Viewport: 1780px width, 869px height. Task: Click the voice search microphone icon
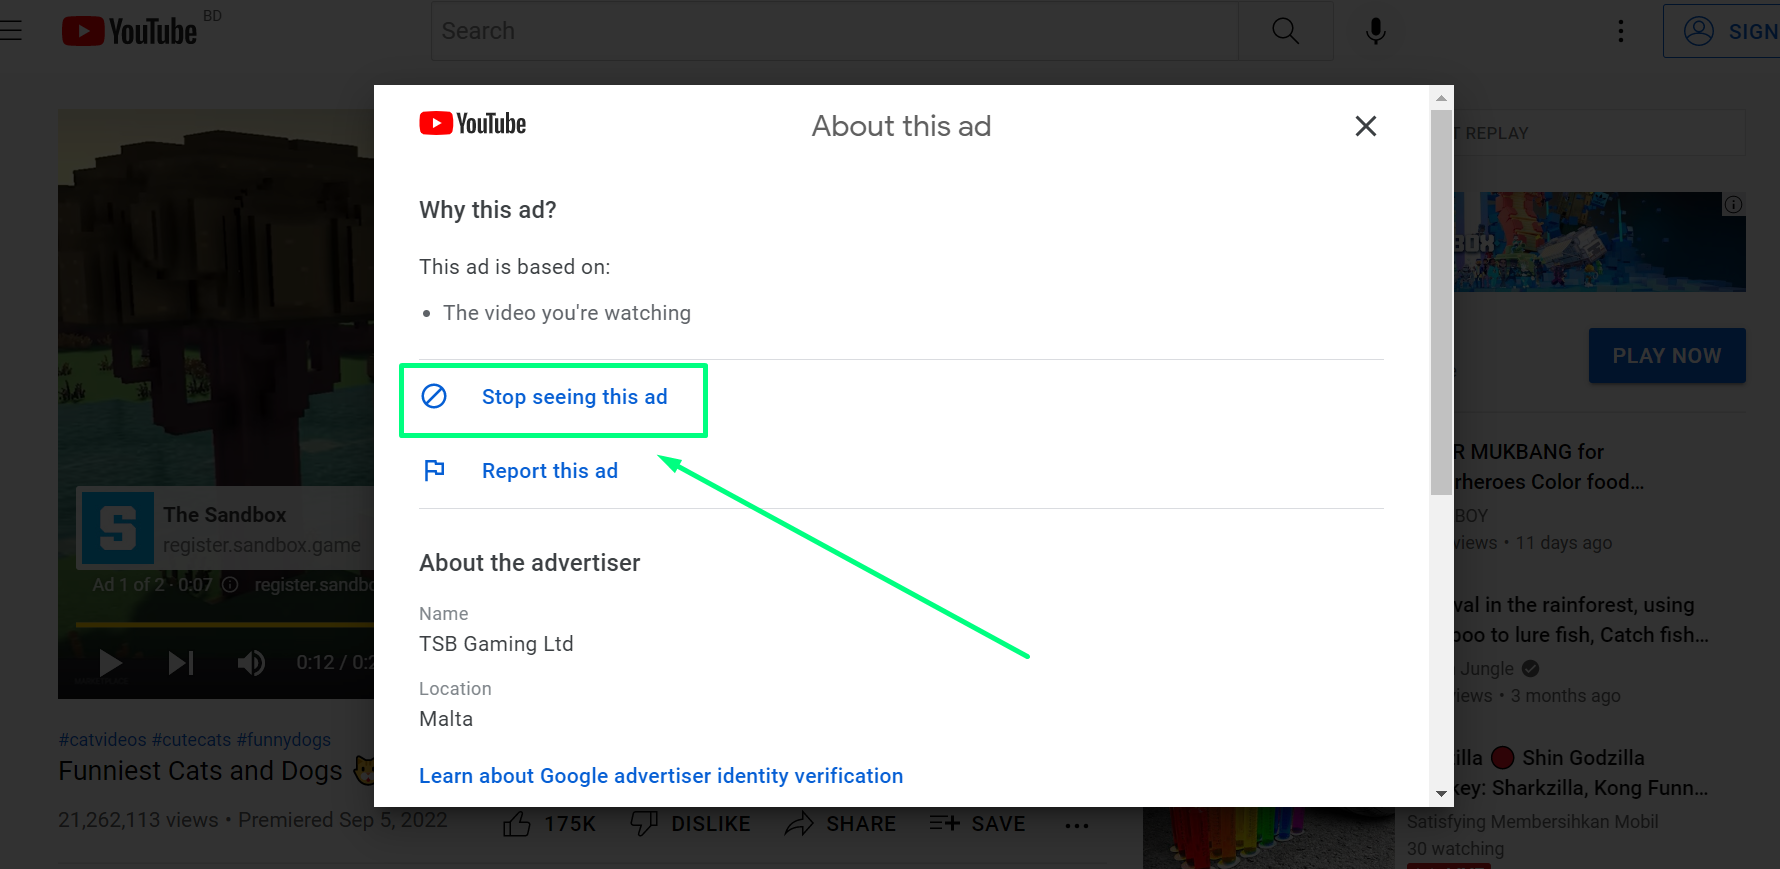coord(1375,31)
